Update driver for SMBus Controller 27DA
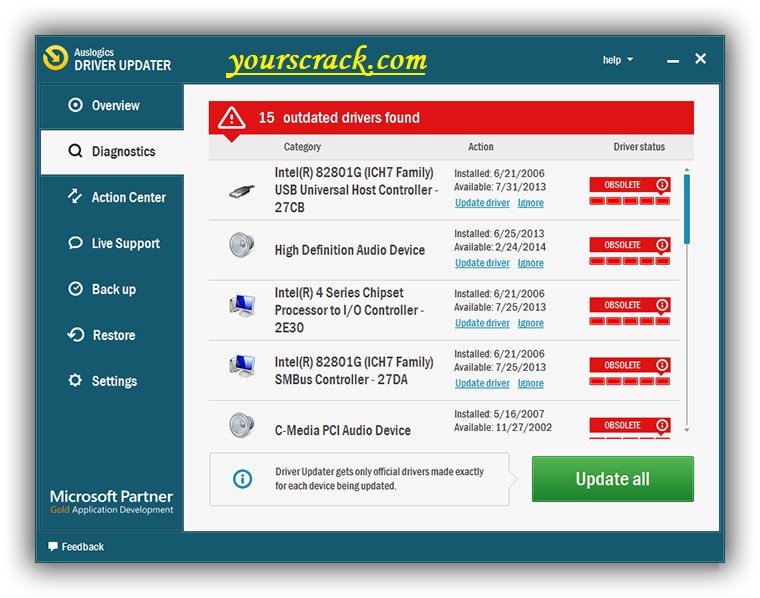This screenshot has width=760, height=598. (482, 383)
